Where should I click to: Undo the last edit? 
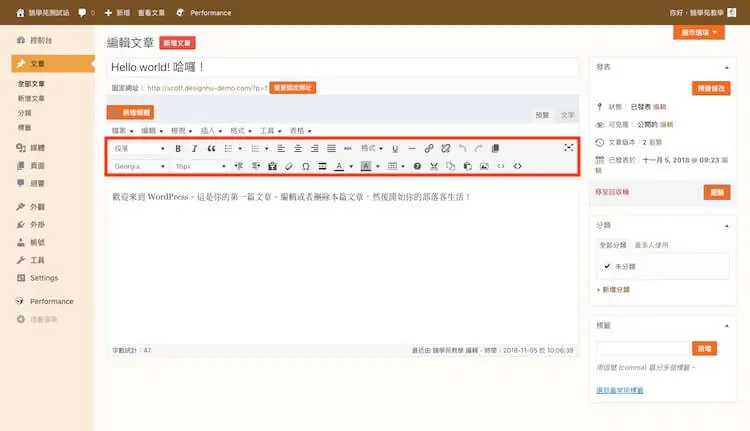pyautogui.click(x=463, y=149)
